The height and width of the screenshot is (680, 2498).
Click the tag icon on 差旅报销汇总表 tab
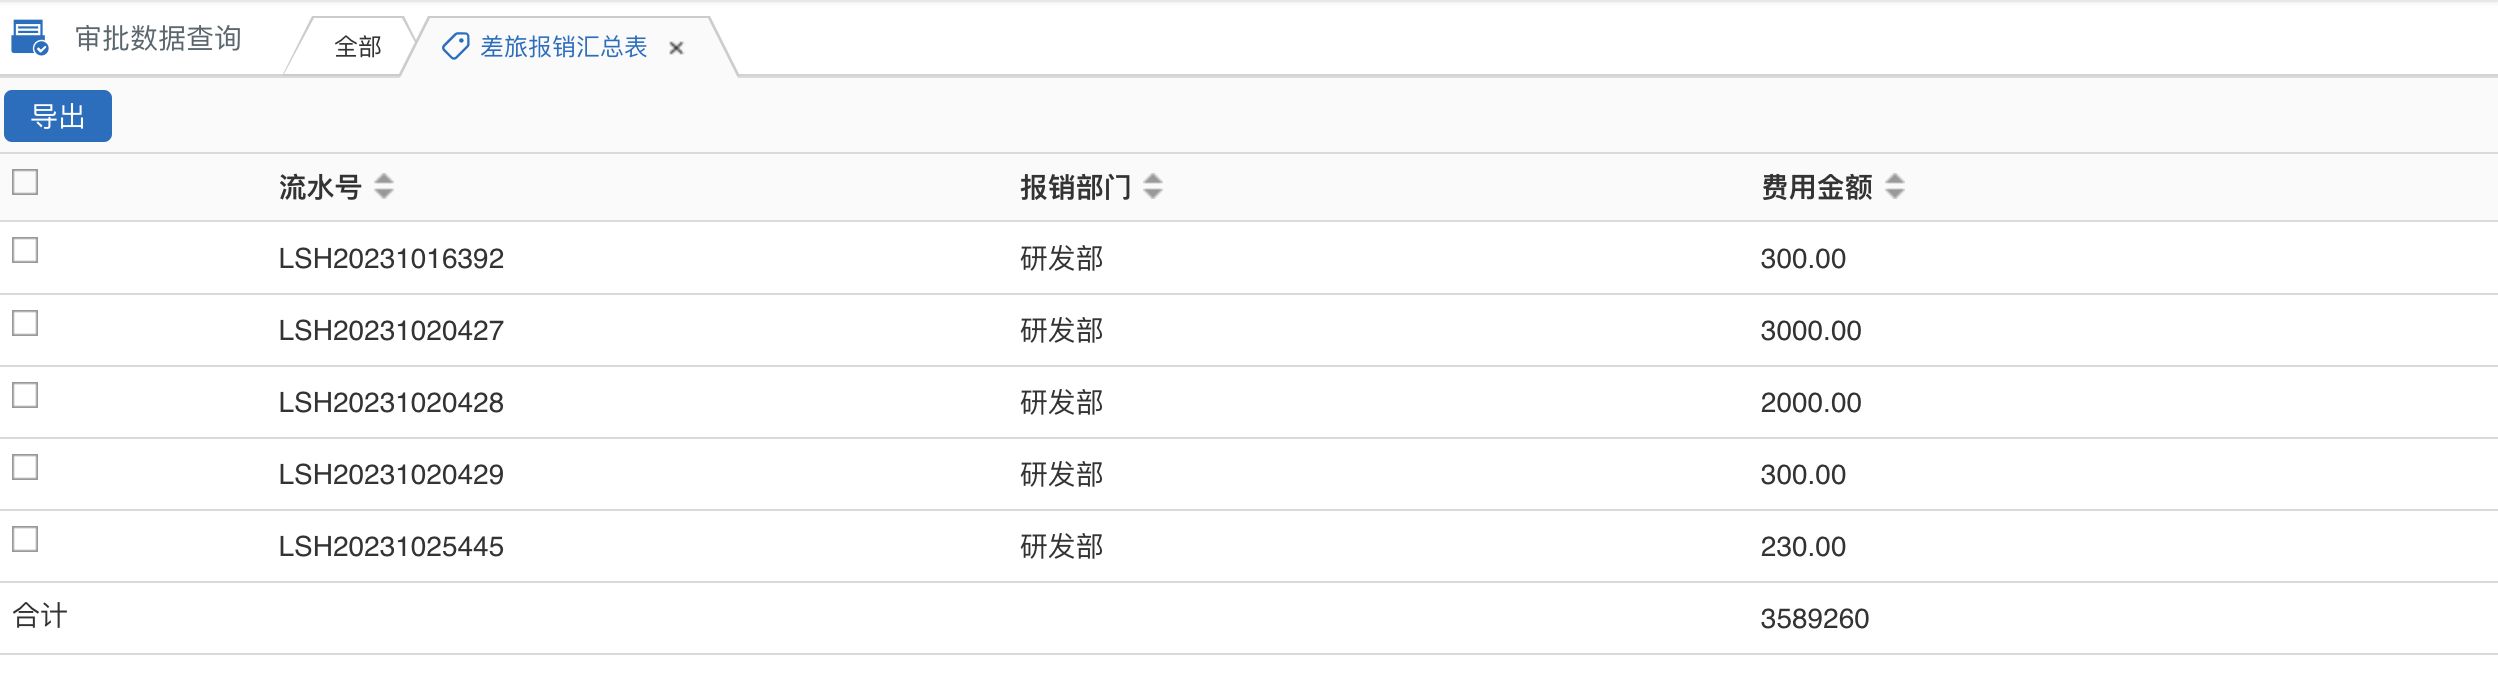455,46
